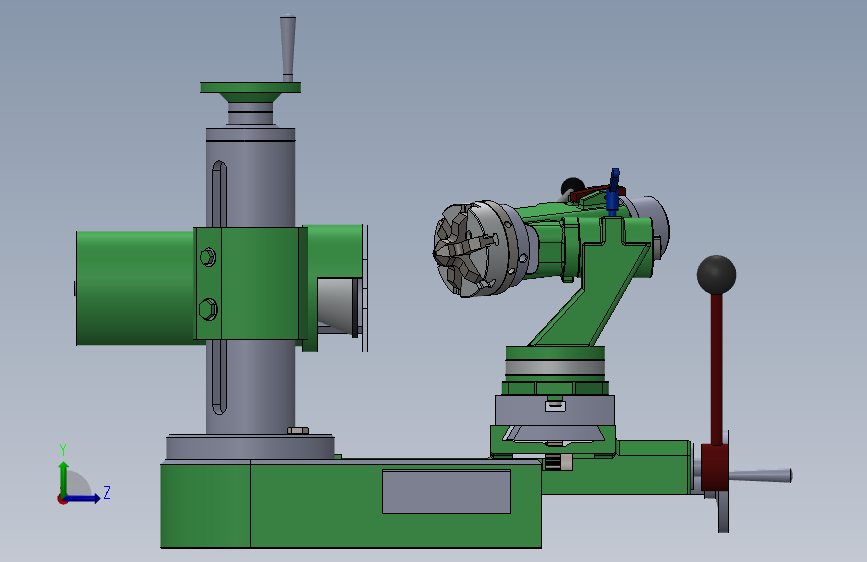Pick the small black knob behind the workhead
867x562 pixels.
(572, 185)
